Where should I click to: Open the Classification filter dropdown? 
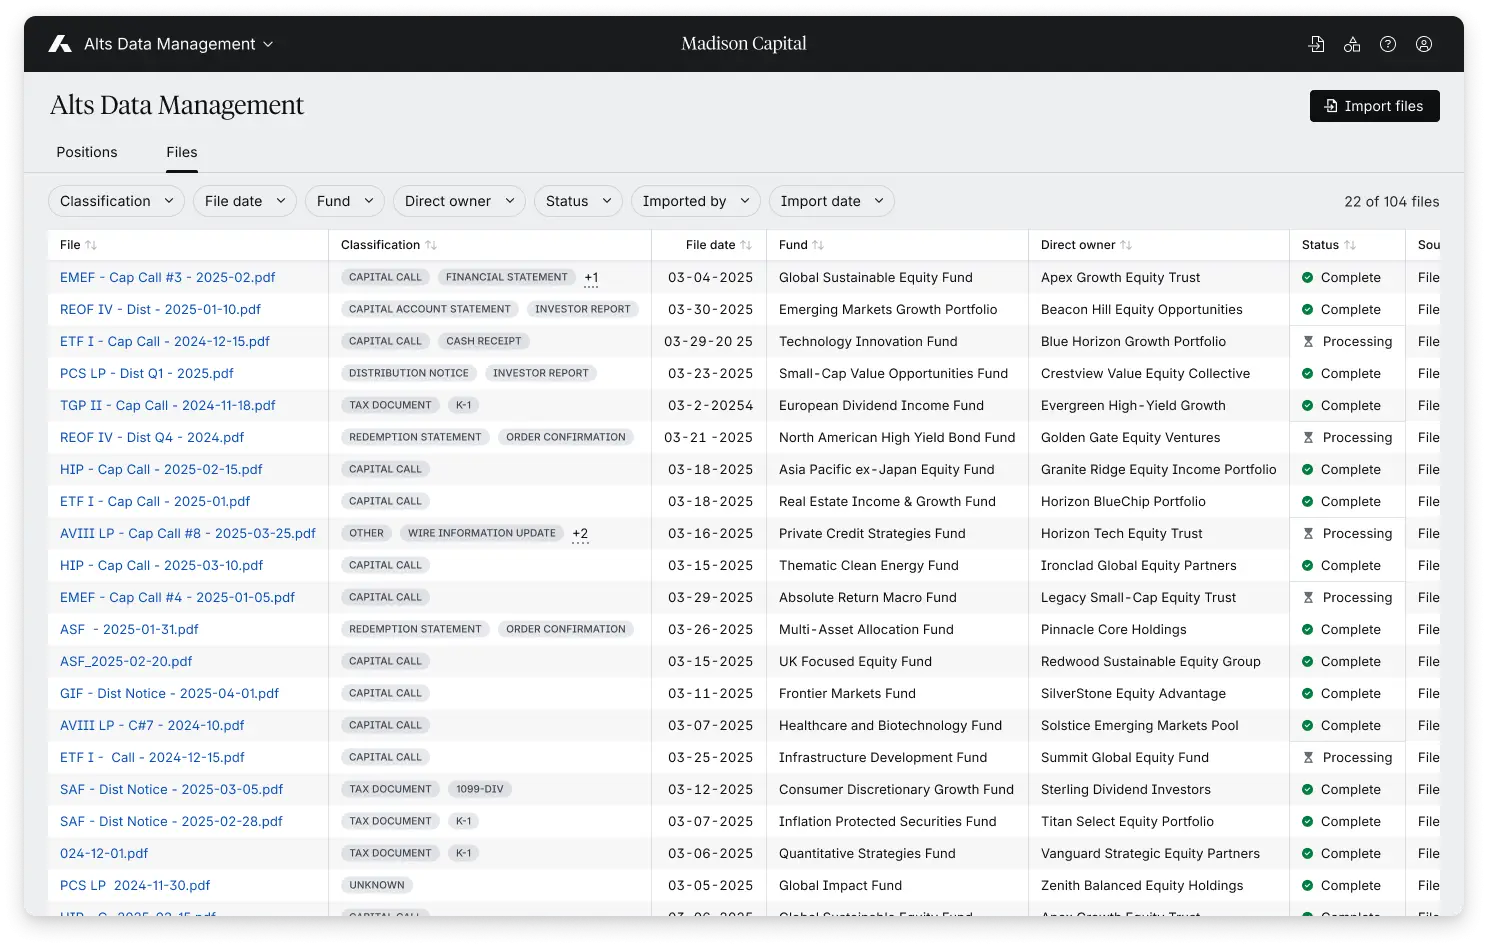click(x=116, y=201)
